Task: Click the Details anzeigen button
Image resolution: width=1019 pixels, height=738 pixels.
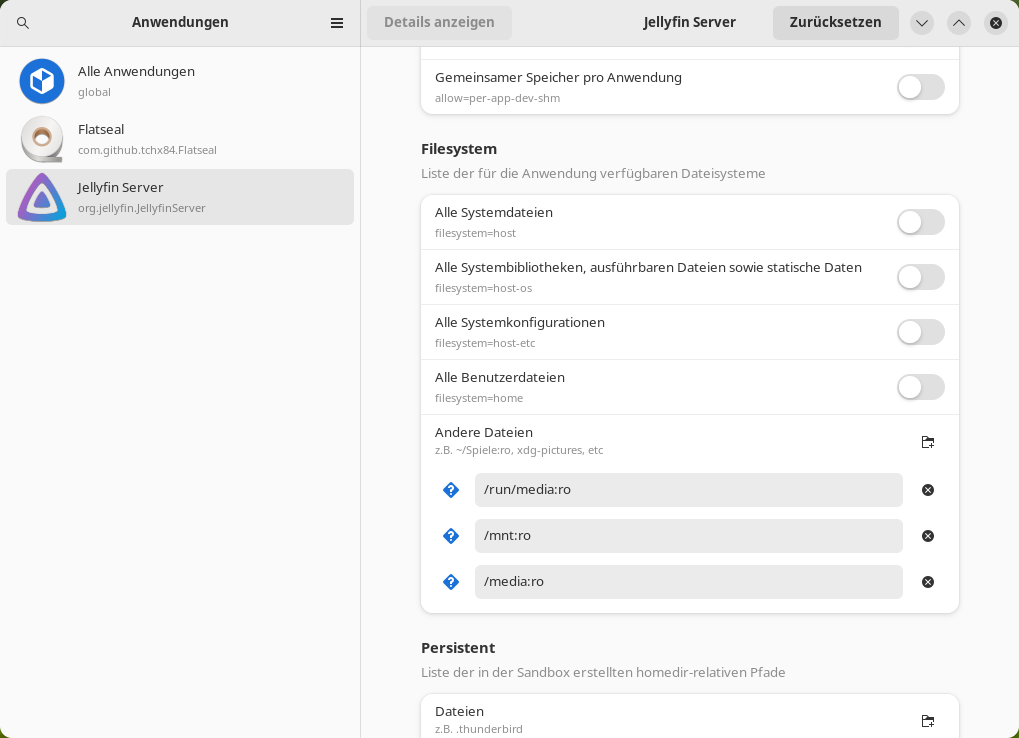Action: pos(439,22)
